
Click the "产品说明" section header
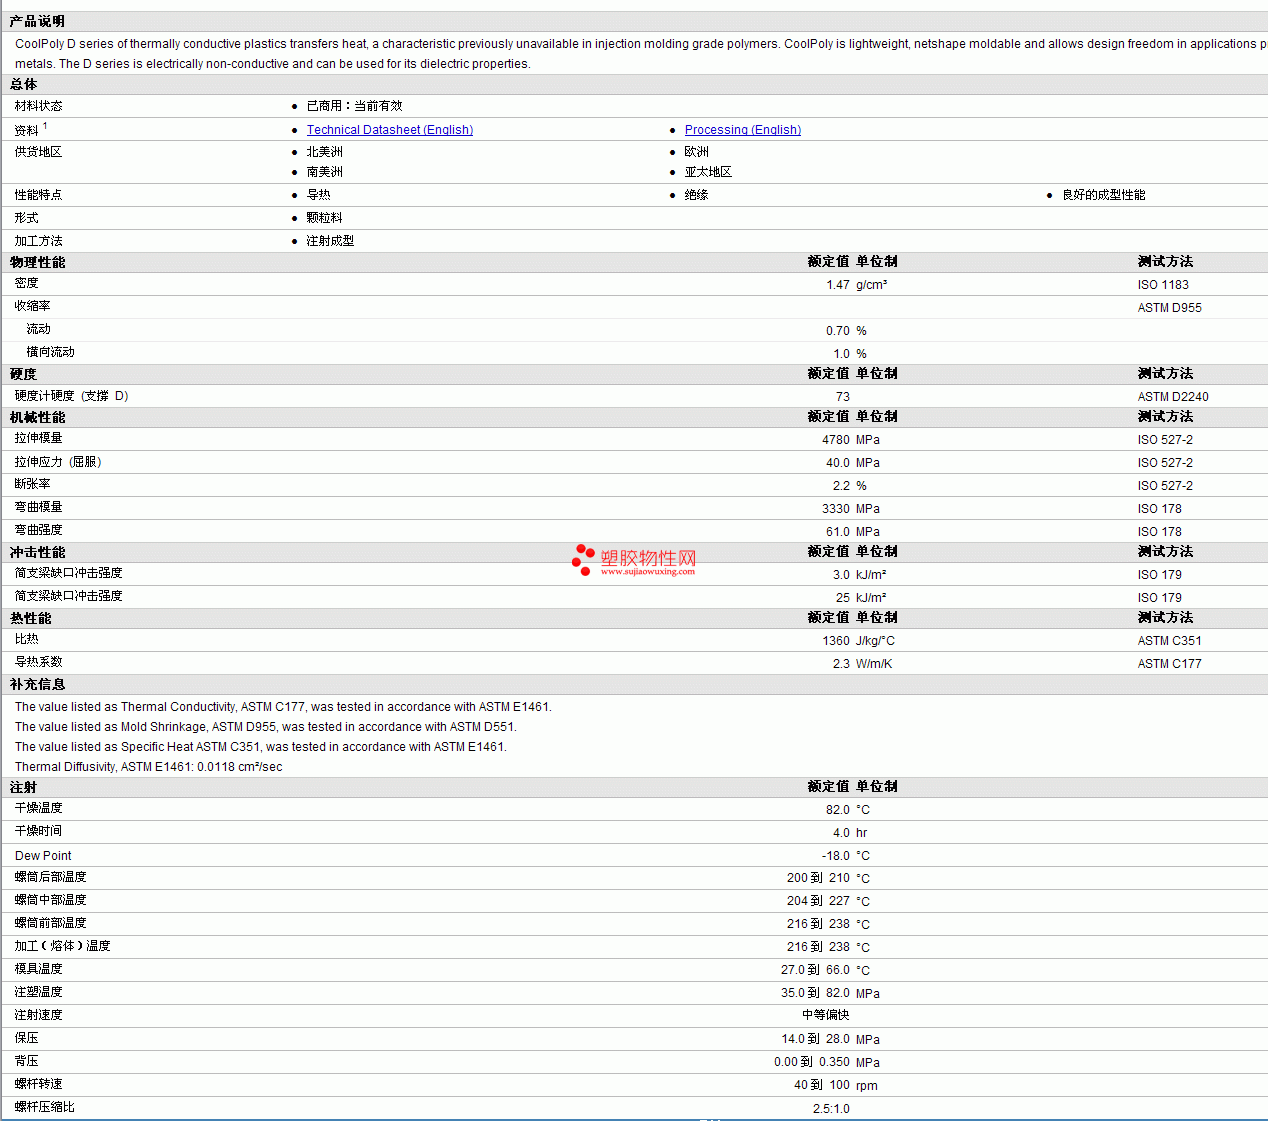click(37, 21)
